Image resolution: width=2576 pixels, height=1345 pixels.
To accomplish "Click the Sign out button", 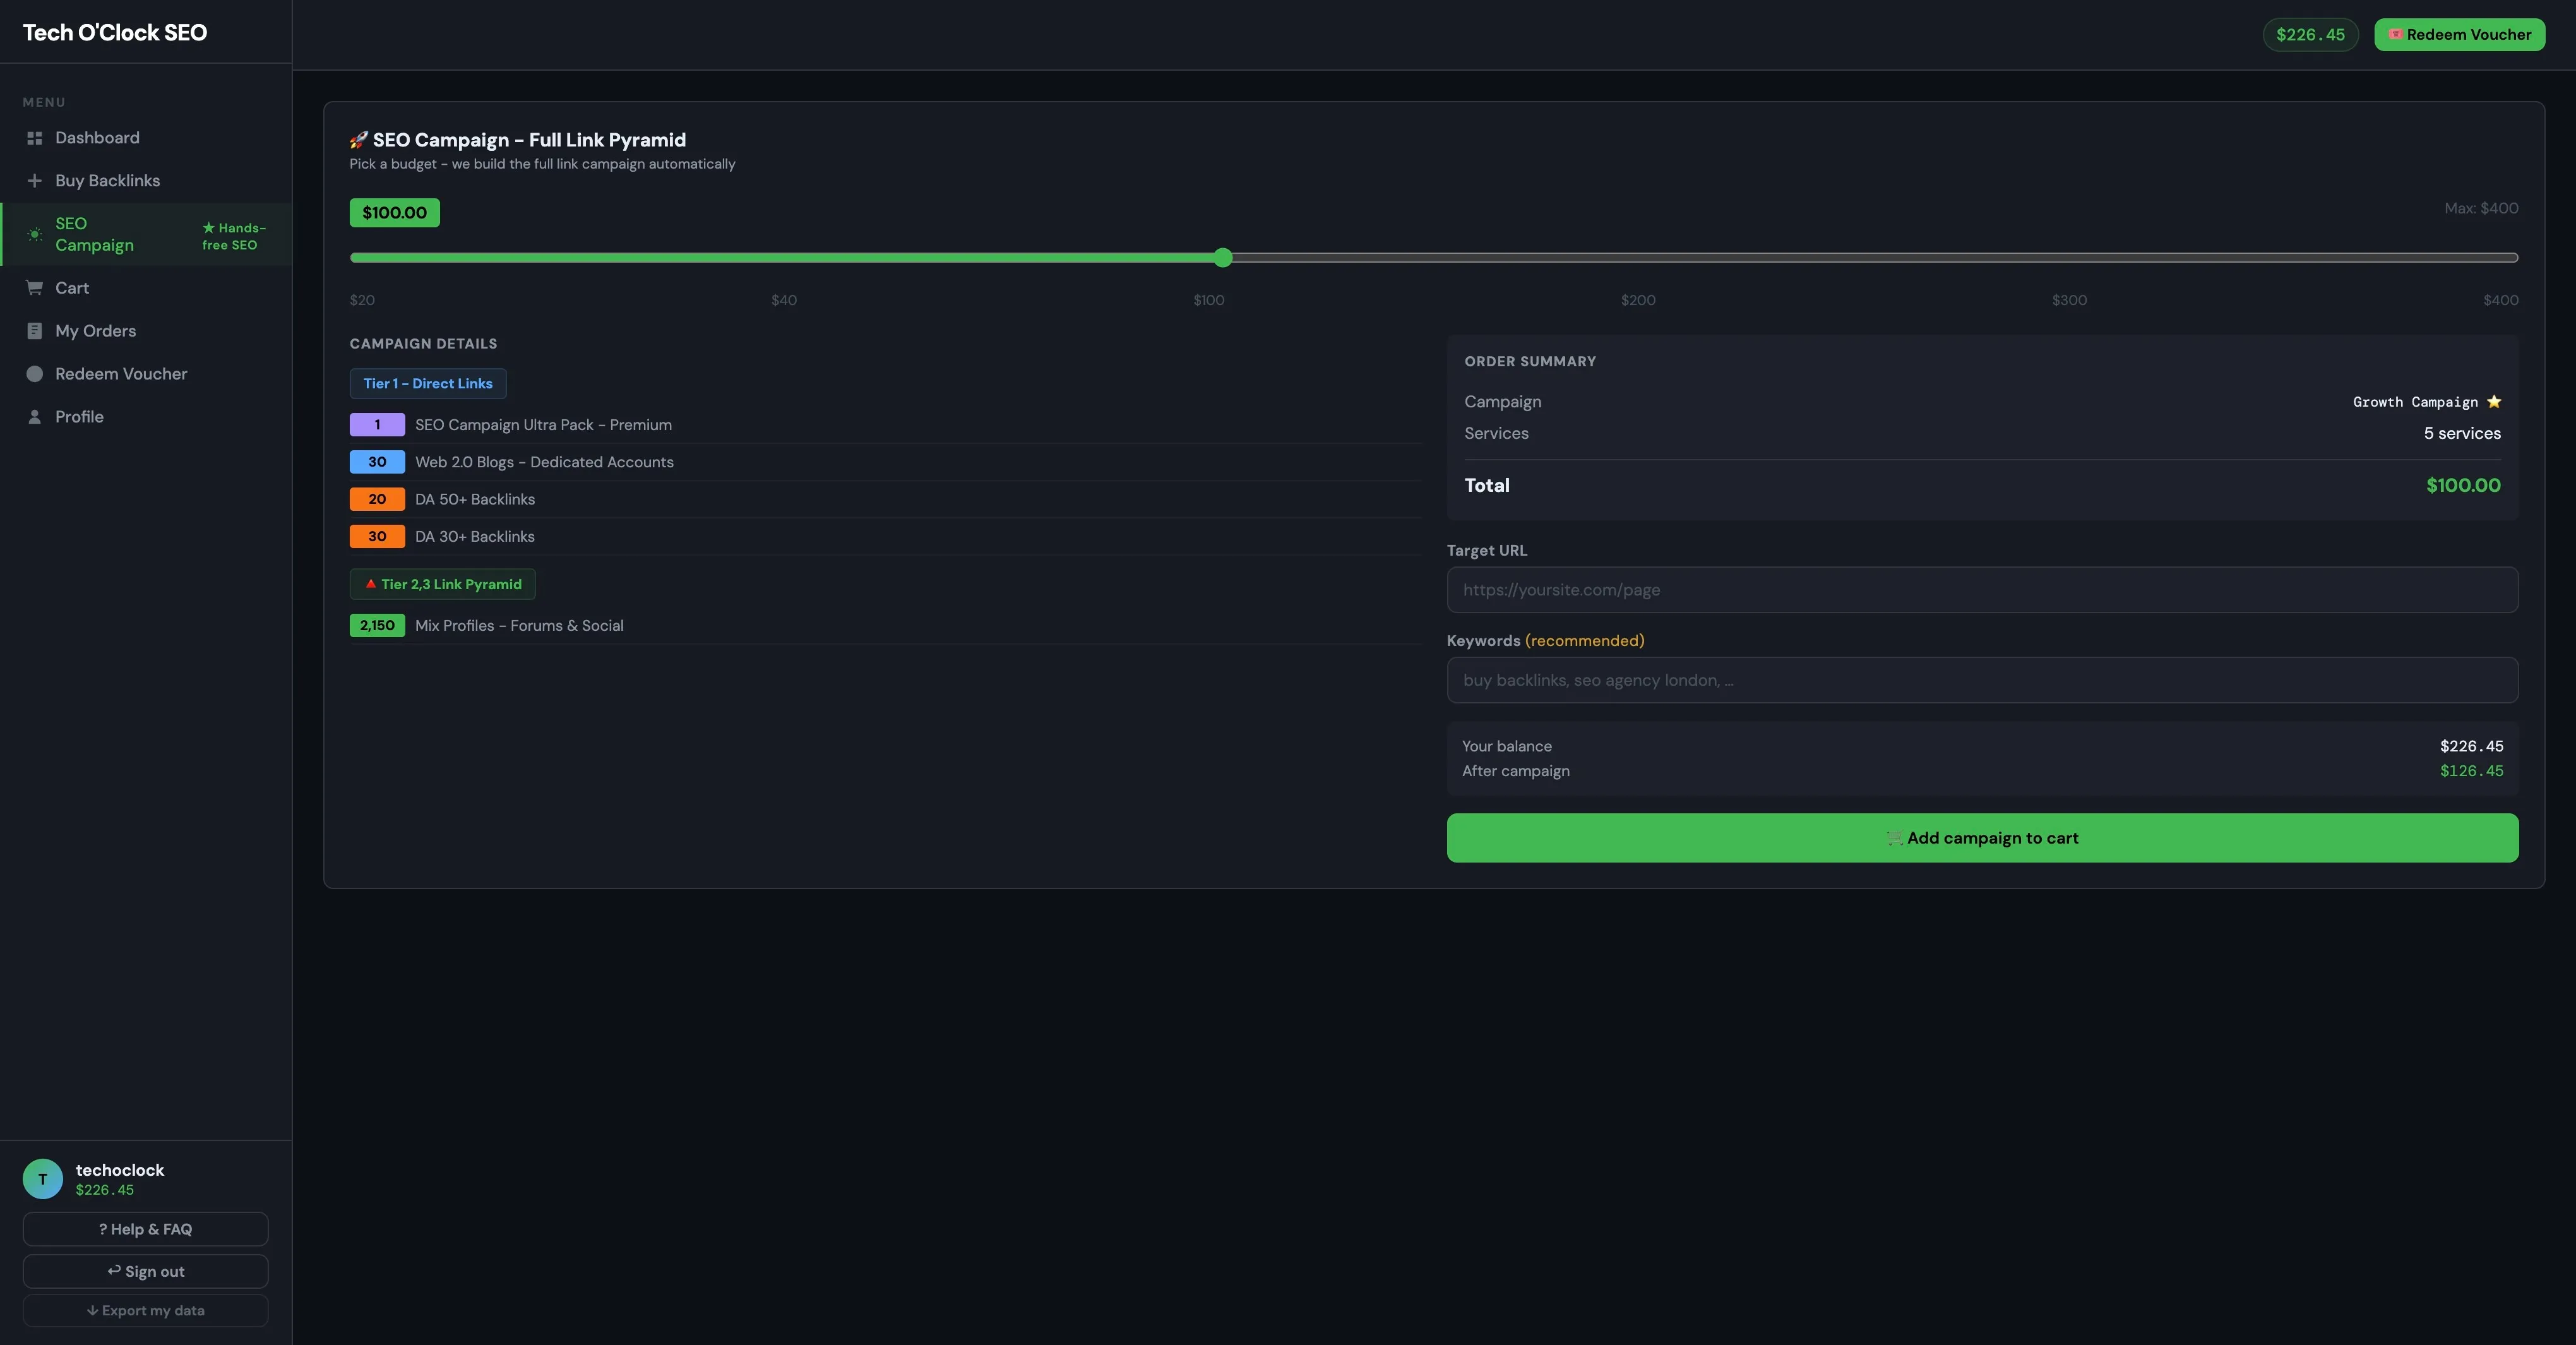I will 145,1271.
